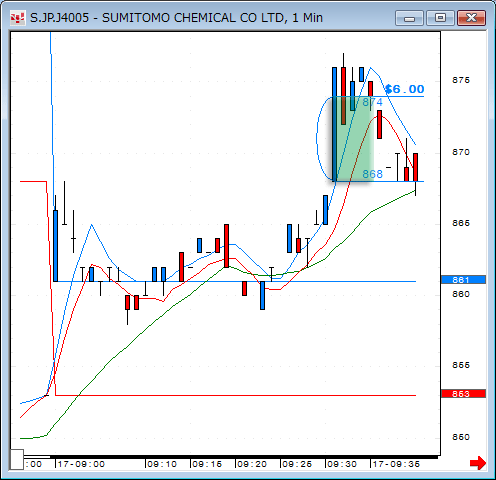Click the horizontal scrollbar below the chart
This screenshot has width=496, height=480.
coord(231,457)
